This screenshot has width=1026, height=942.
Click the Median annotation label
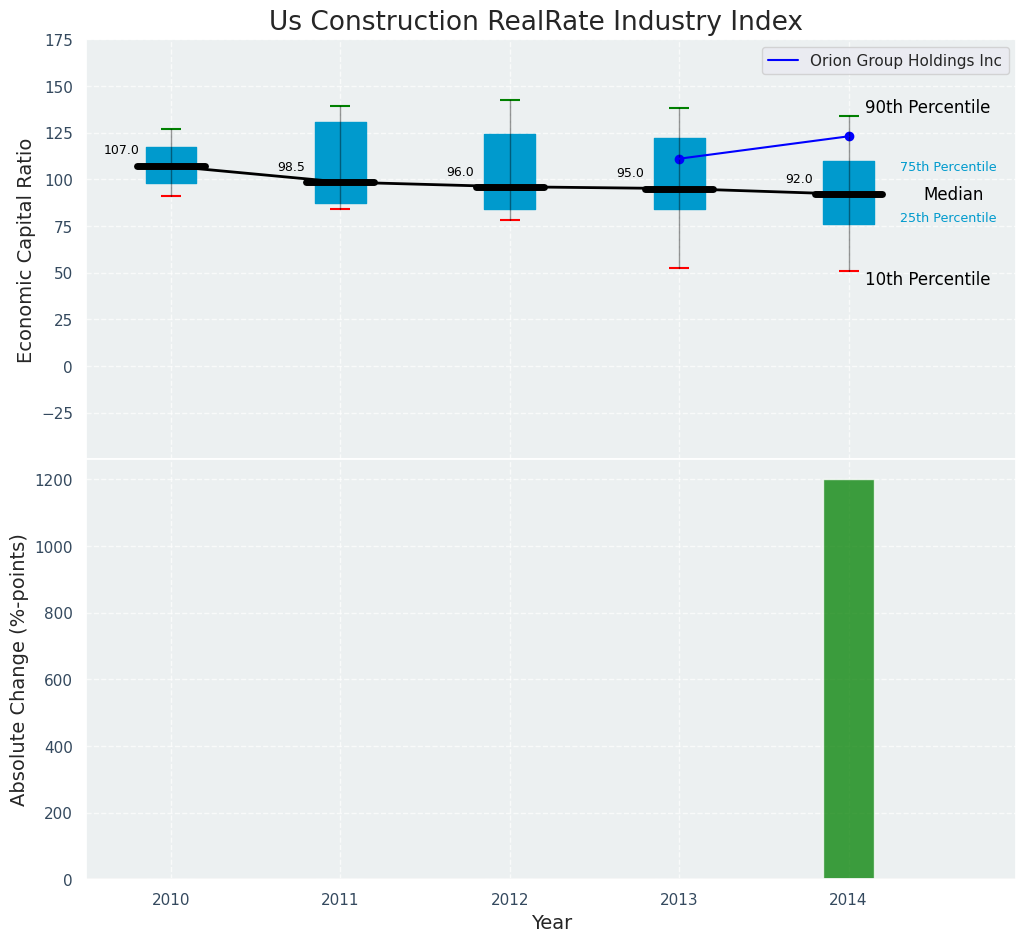tap(953, 195)
